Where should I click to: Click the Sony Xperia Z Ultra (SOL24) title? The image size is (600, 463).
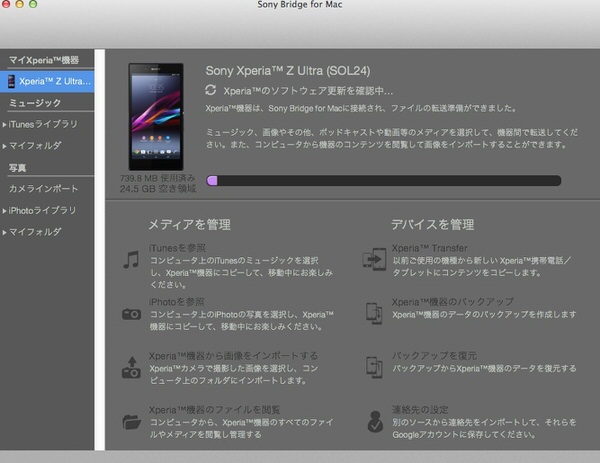tap(288, 70)
